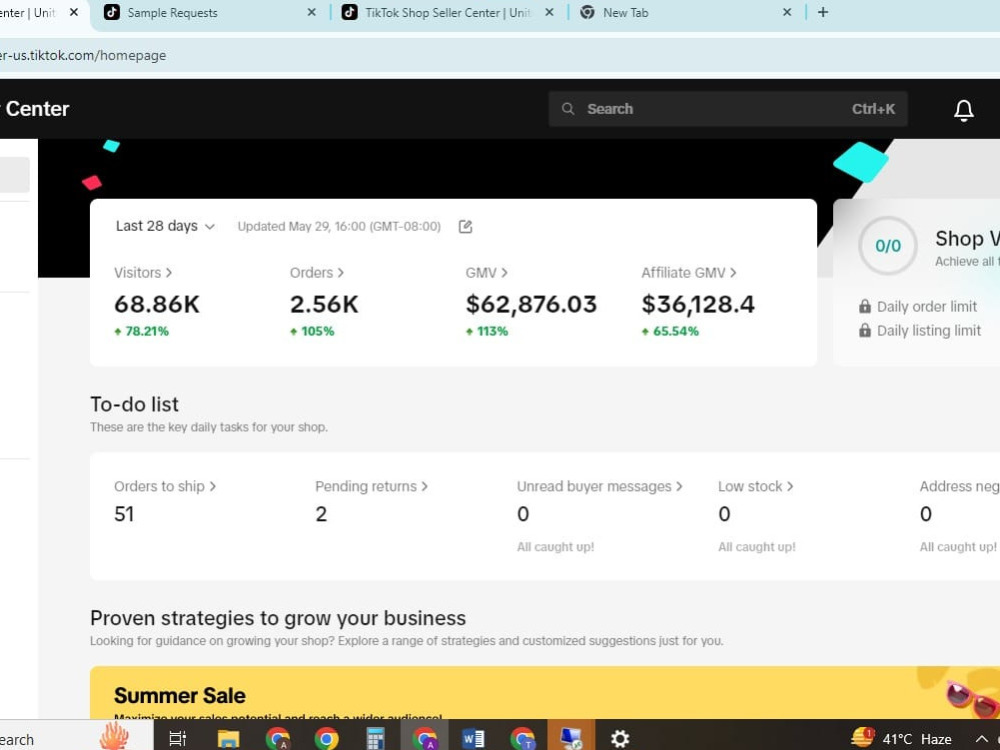This screenshot has height=750, width=1000.
Task: Close the New Tab browser tab
Action: [x=787, y=12]
